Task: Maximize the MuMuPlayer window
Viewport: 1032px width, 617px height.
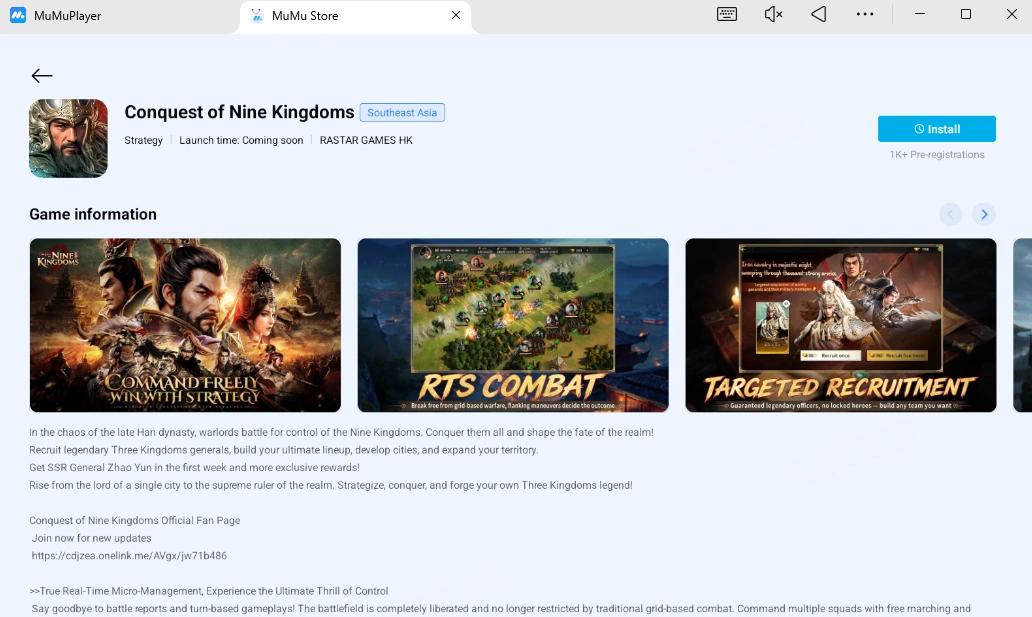Action: 966,14
